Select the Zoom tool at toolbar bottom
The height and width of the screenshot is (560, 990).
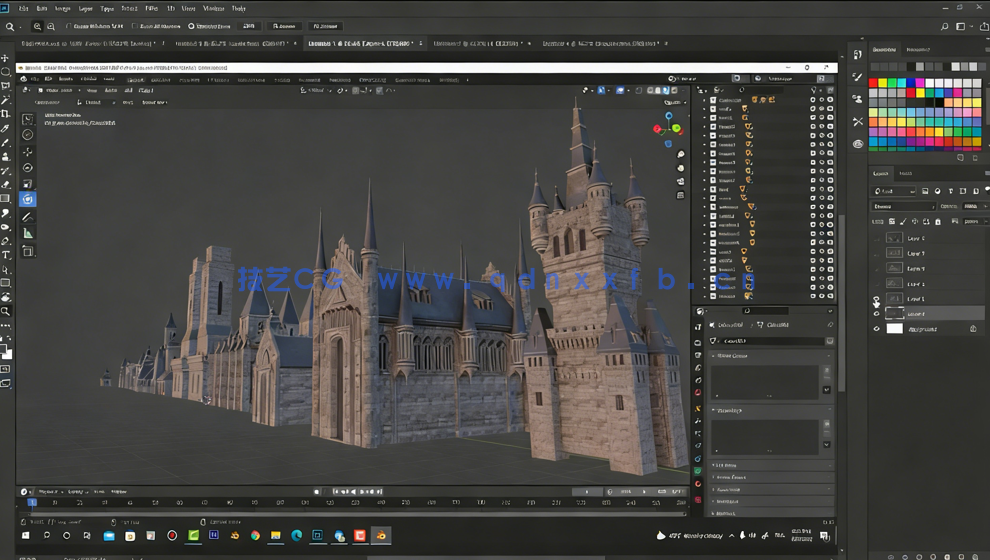(x=6, y=311)
